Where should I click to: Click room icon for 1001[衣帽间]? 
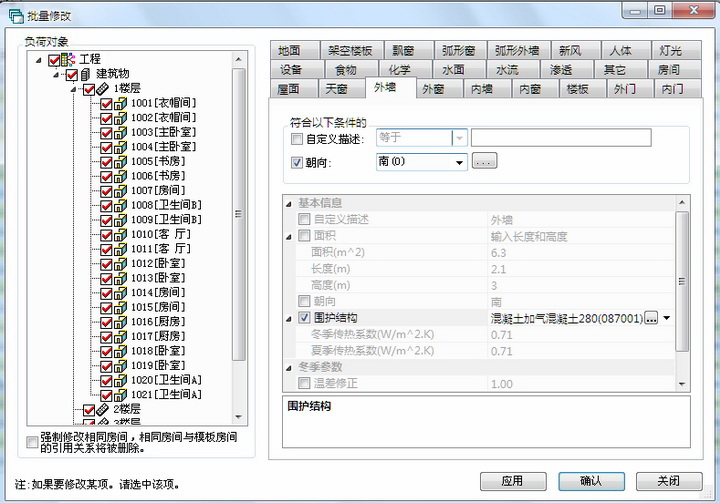pyautogui.click(x=120, y=103)
